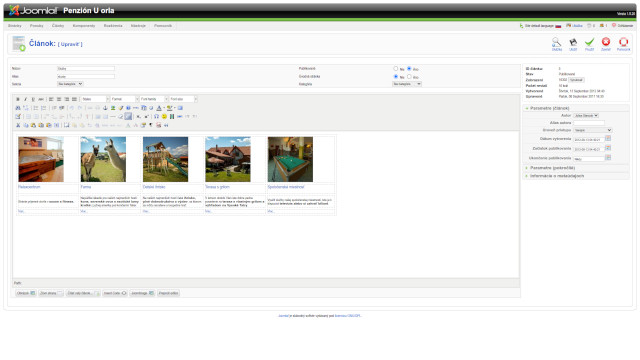Insert a smiley emoticon from editor toolbar
This screenshot has width=640, height=360.
pos(164,117)
